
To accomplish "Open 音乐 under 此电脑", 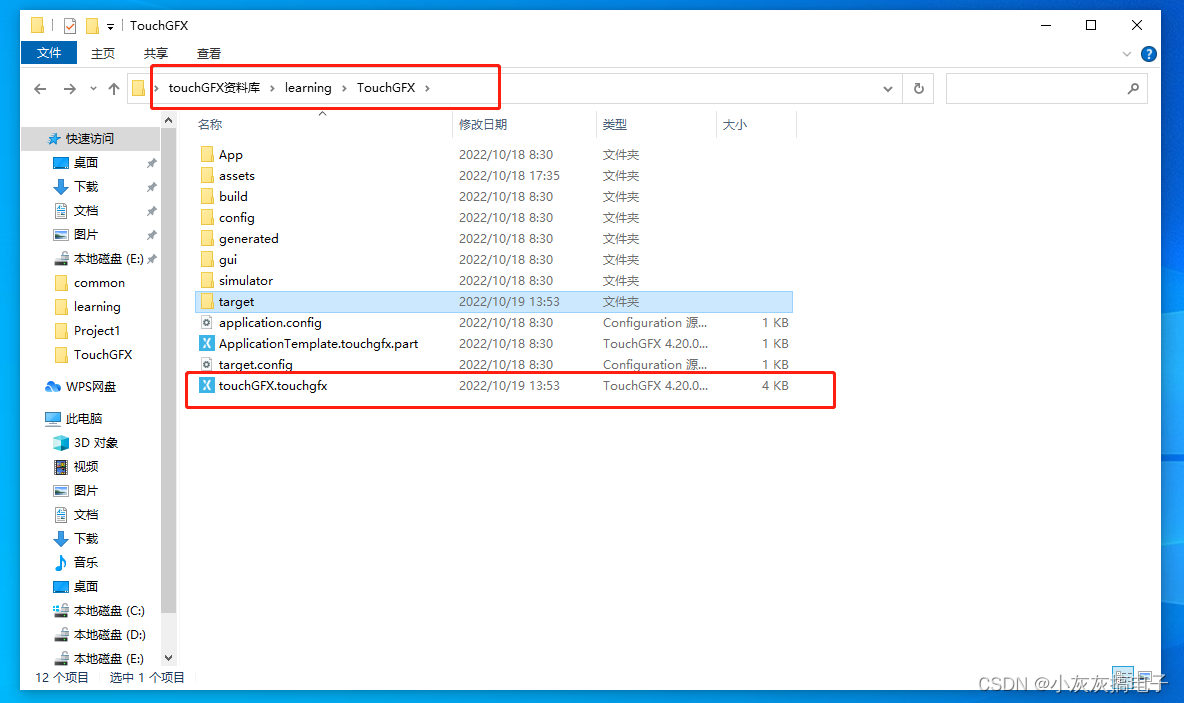I will [85, 563].
